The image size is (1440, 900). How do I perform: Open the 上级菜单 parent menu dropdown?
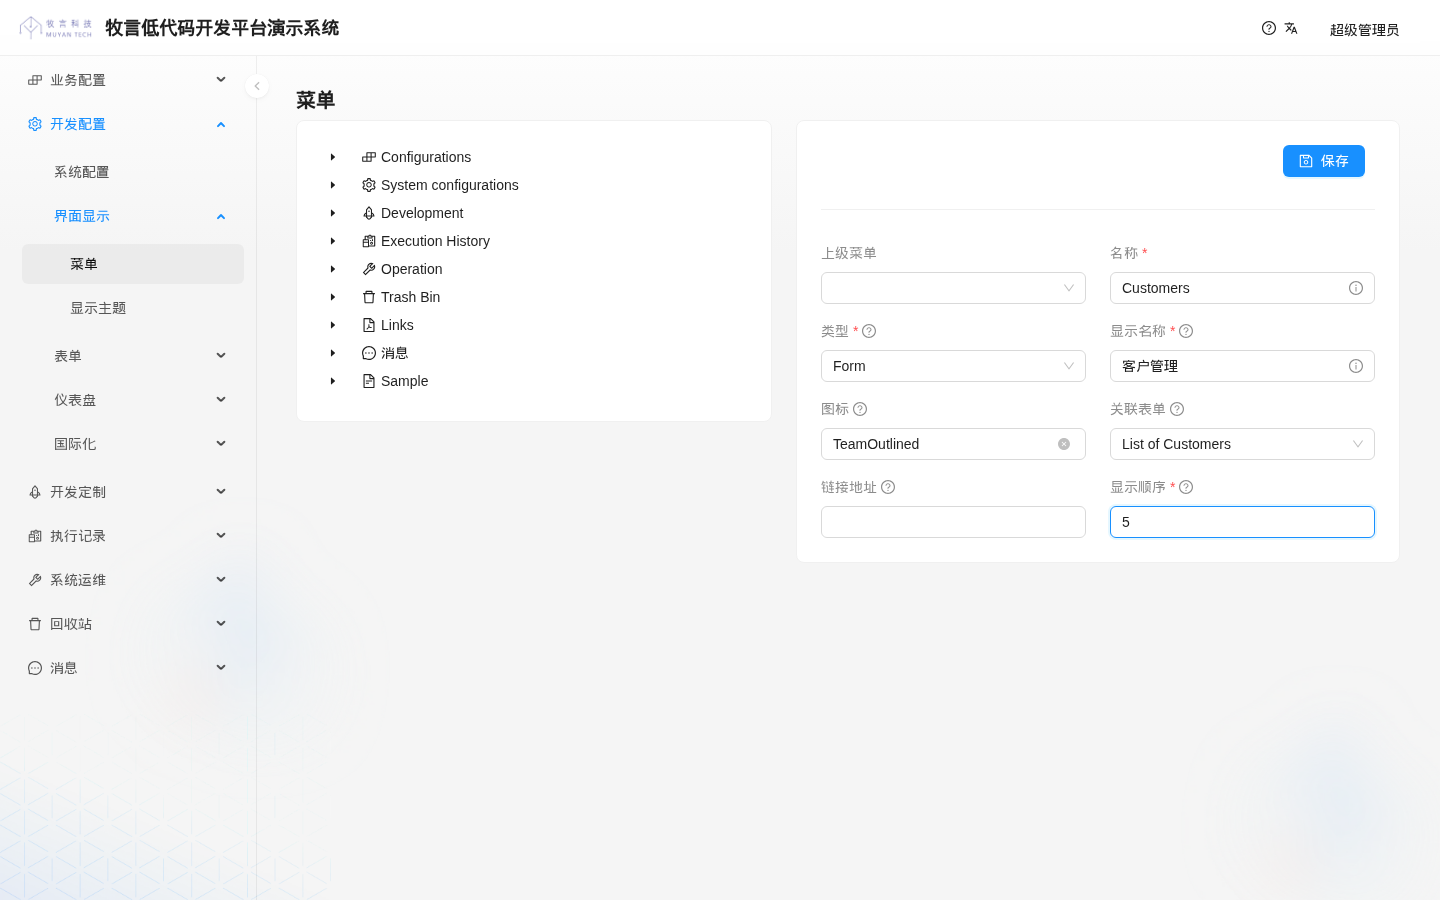pyautogui.click(x=953, y=288)
